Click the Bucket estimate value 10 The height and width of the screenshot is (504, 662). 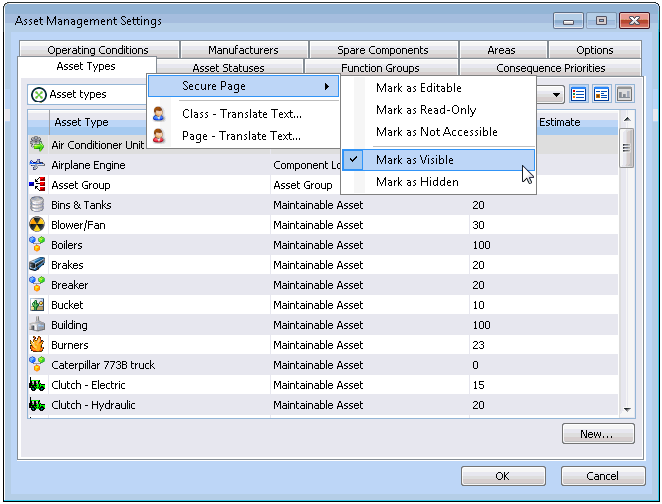[478, 305]
